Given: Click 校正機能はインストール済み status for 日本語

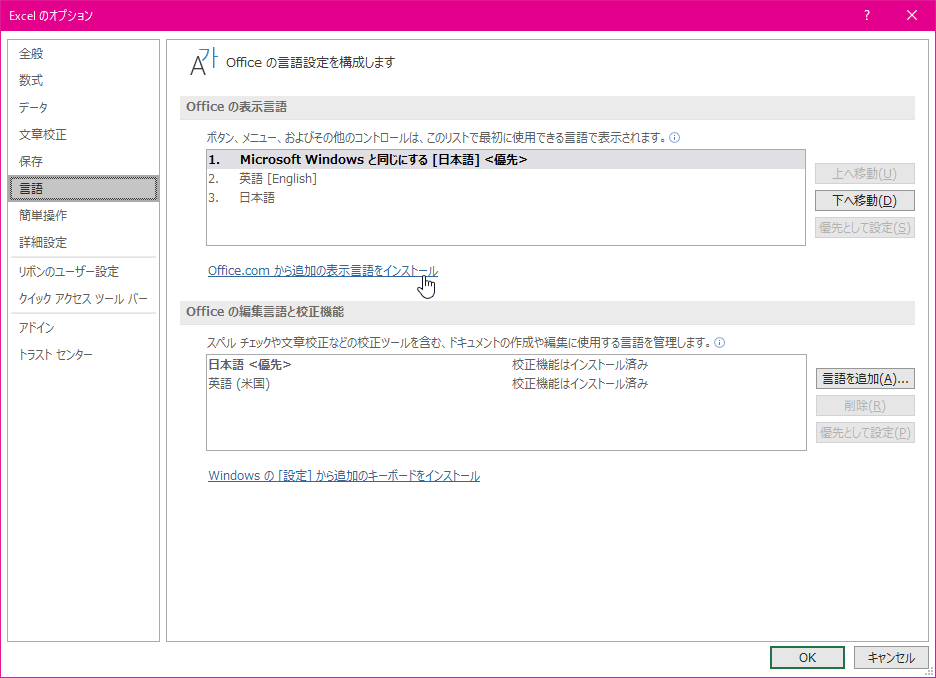Looking at the screenshot, I should pos(580,365).
